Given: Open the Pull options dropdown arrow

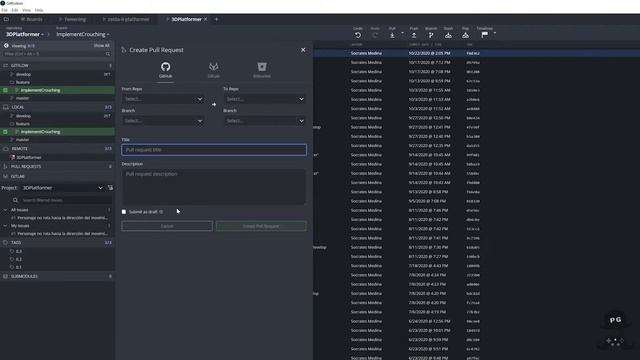Looking at the screenshot, I should point(402,33).
